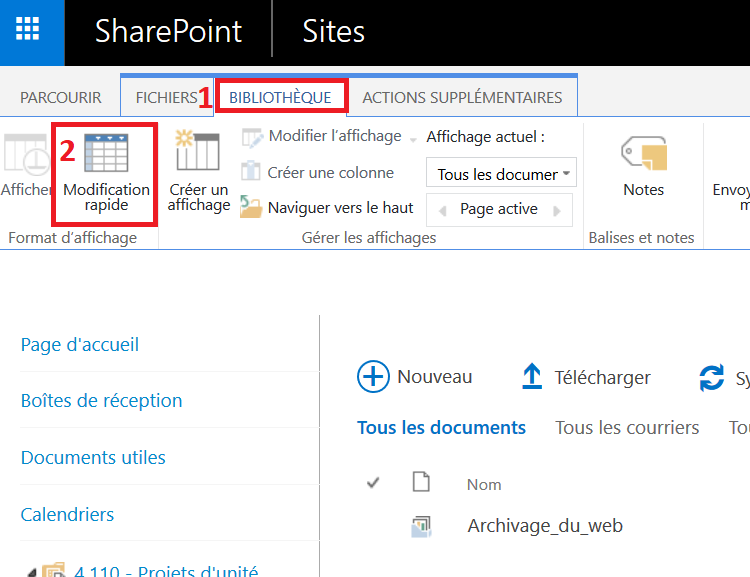The width and height of the screenshot is (750, 577).
Task: Click the Créer un affichage icon
Action: click(197, 152)
